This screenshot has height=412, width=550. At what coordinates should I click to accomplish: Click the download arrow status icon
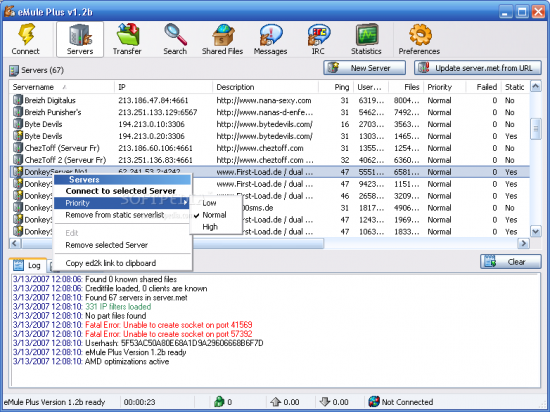click(325, 402)
